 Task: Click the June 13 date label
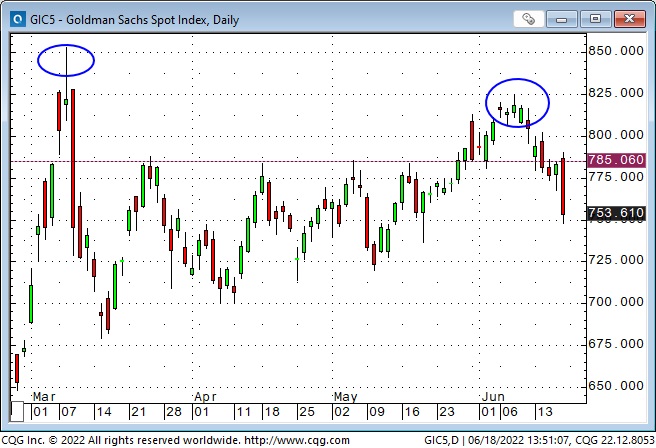tap(545, 412)
